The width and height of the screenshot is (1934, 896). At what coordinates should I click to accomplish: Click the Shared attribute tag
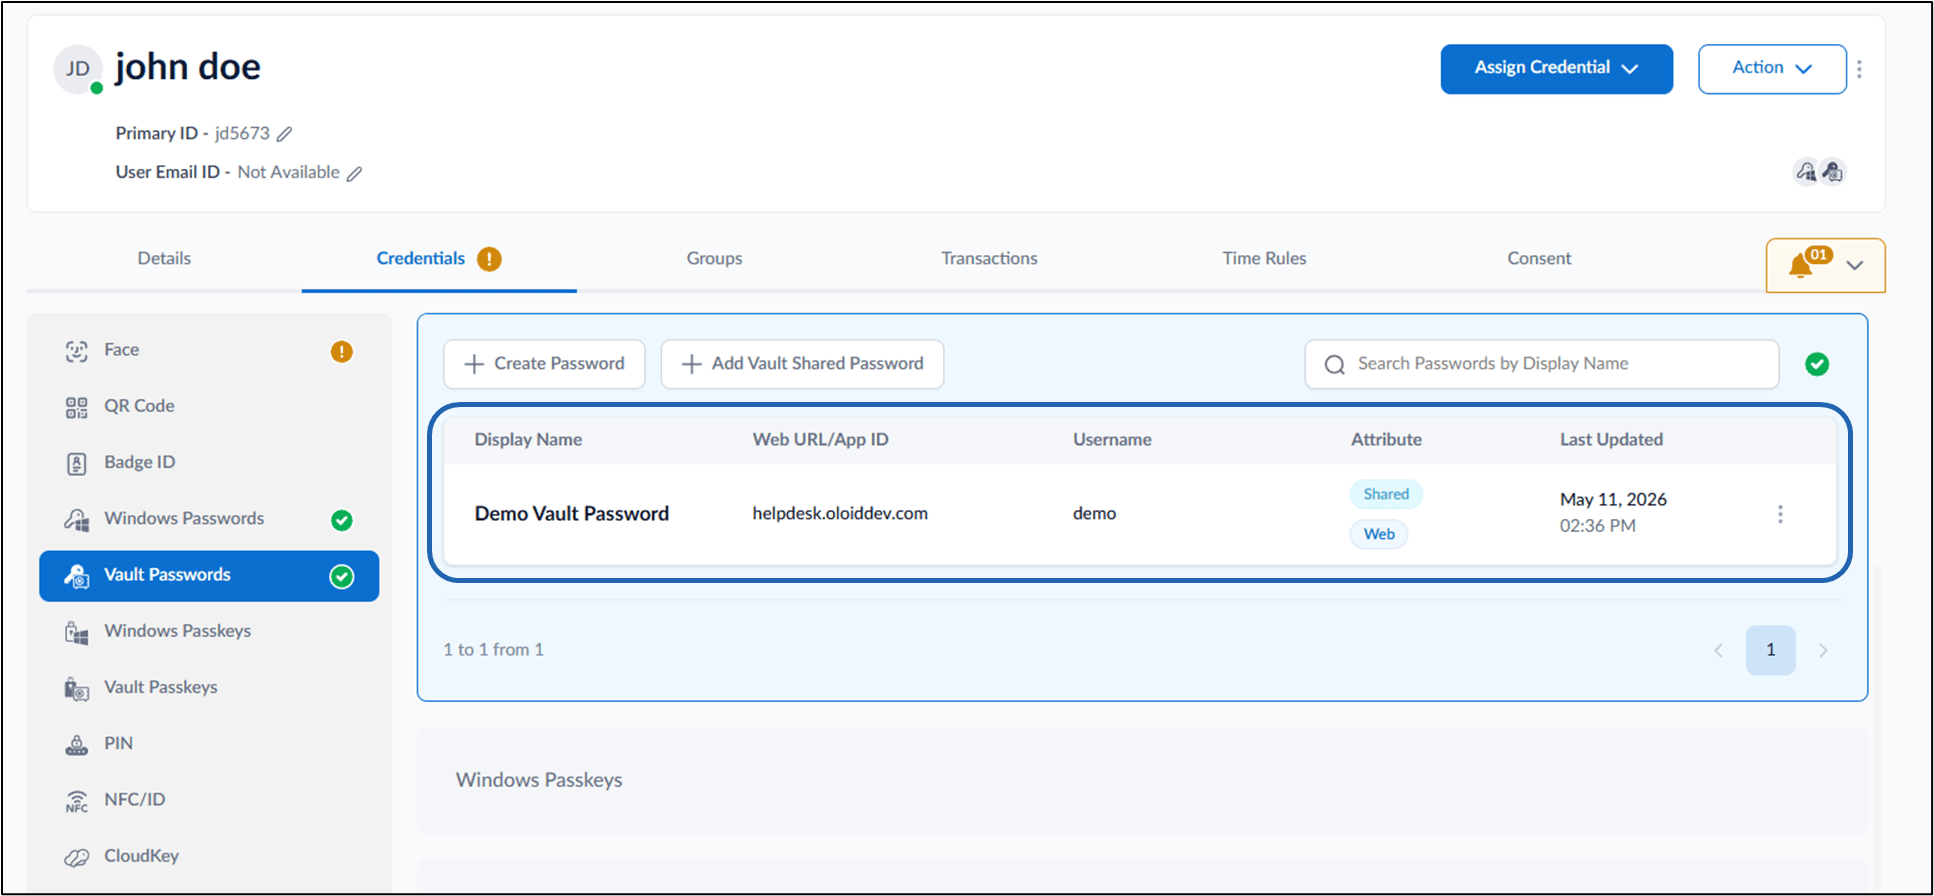point(1386,494)
